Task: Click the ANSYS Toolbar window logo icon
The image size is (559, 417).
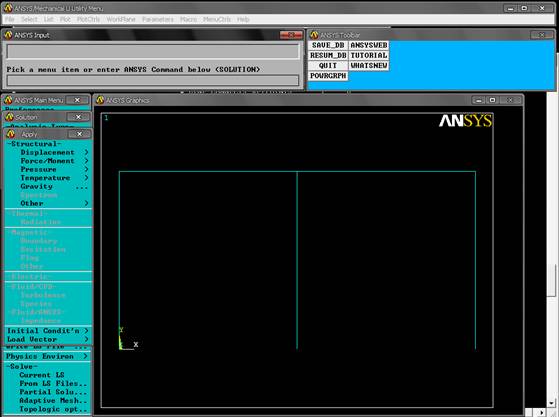Action: [x=314, y=35]
